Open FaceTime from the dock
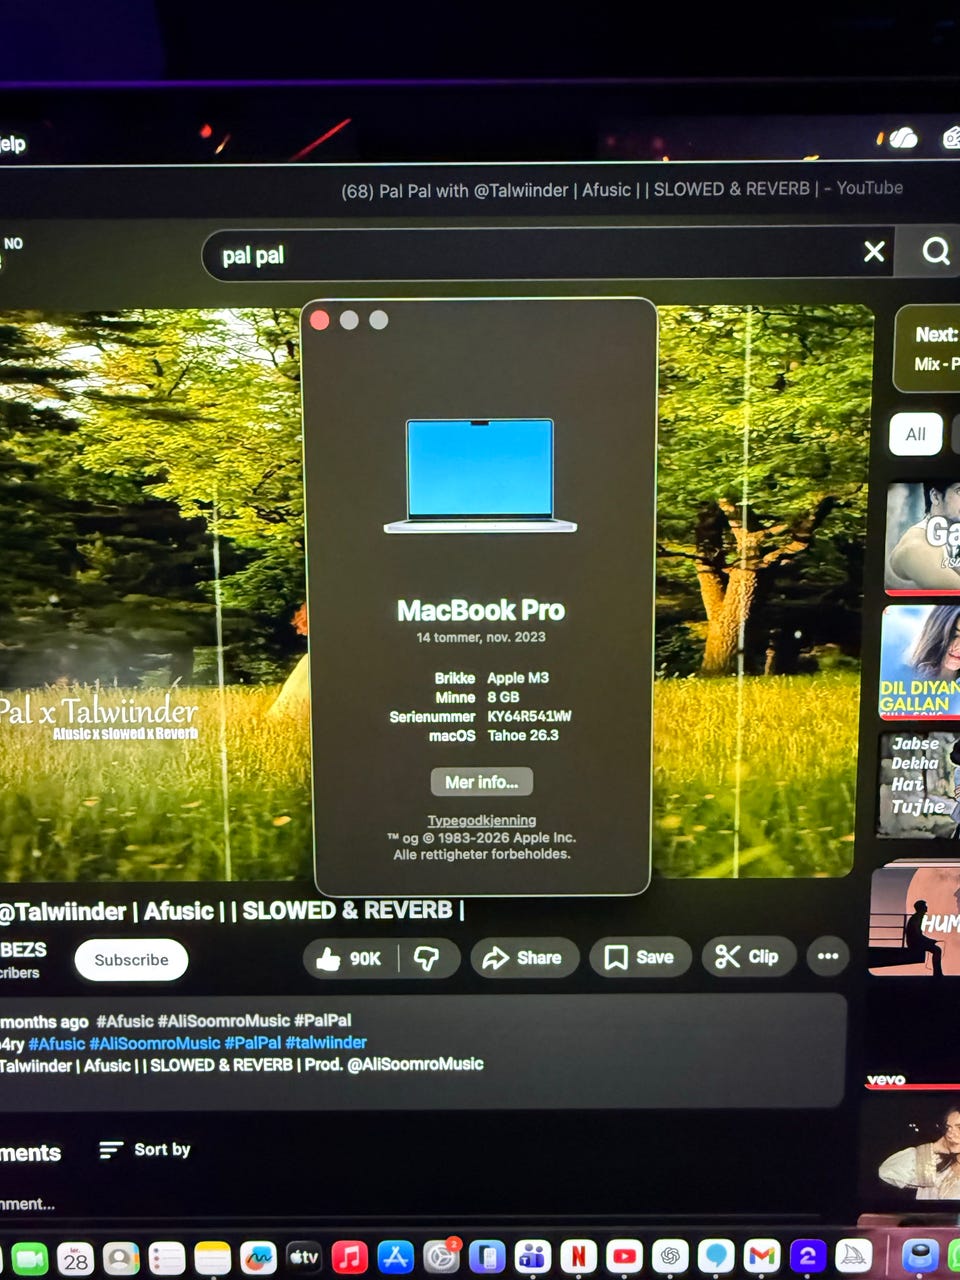The image size is (960, 1280). point(28,1258)
